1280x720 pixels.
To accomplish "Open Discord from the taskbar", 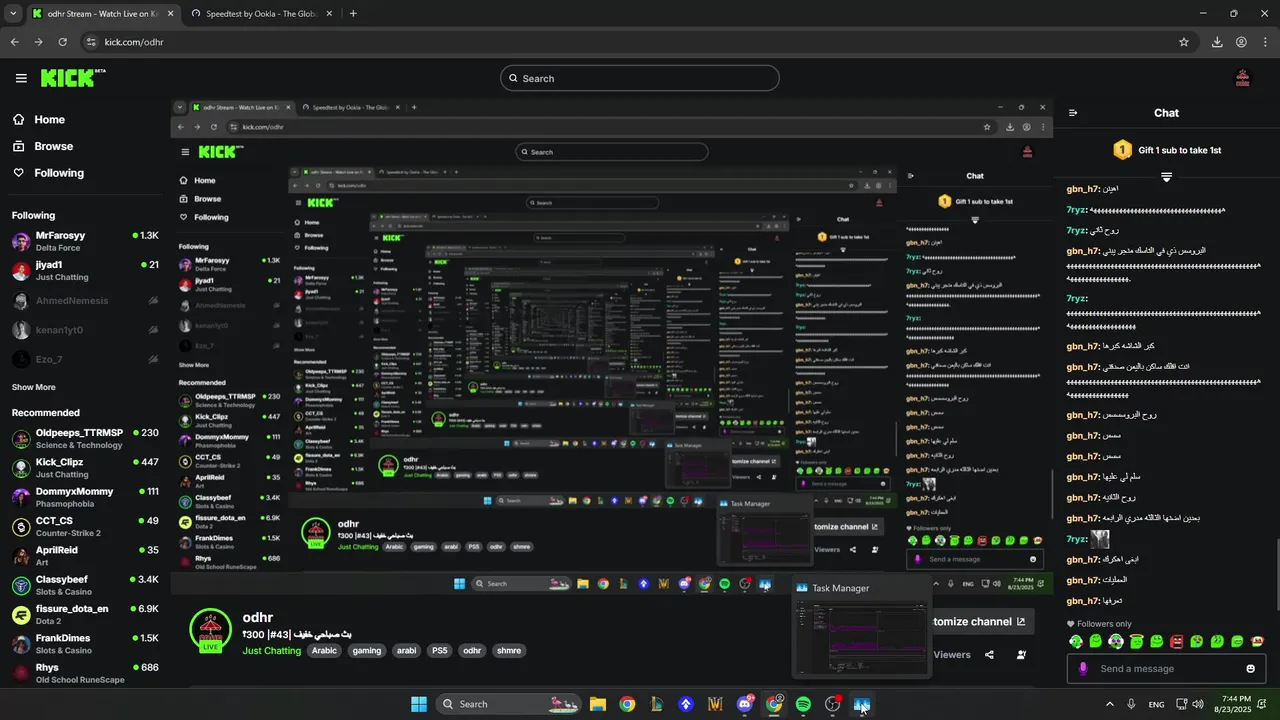I will click(745, 704).
